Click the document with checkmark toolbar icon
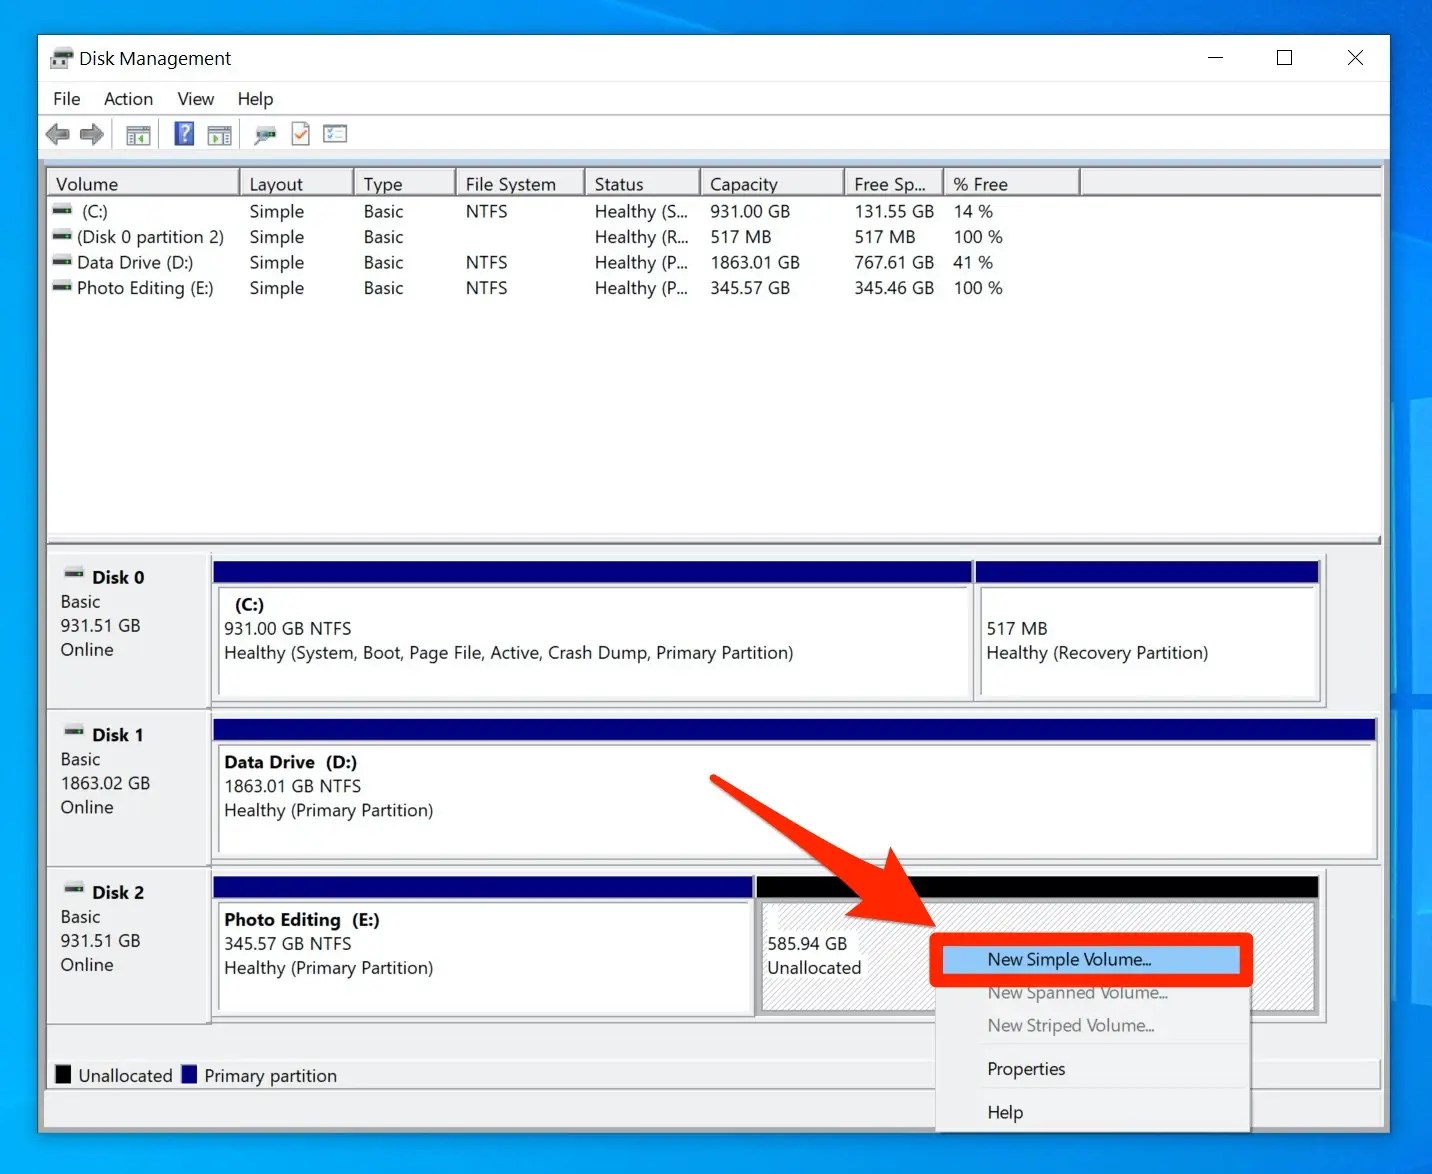The height and width of the screenshot is (1174, 1432). click(300, 134)
